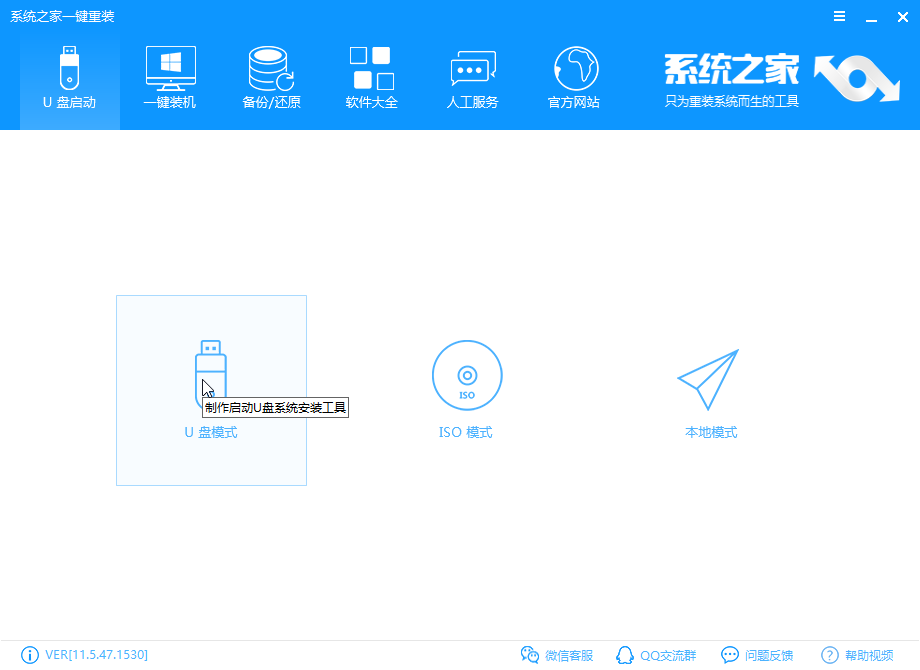This screenshot has height=670, width=920.
Task: Visit the 官方网站 page
Action: tap(572, 75)
